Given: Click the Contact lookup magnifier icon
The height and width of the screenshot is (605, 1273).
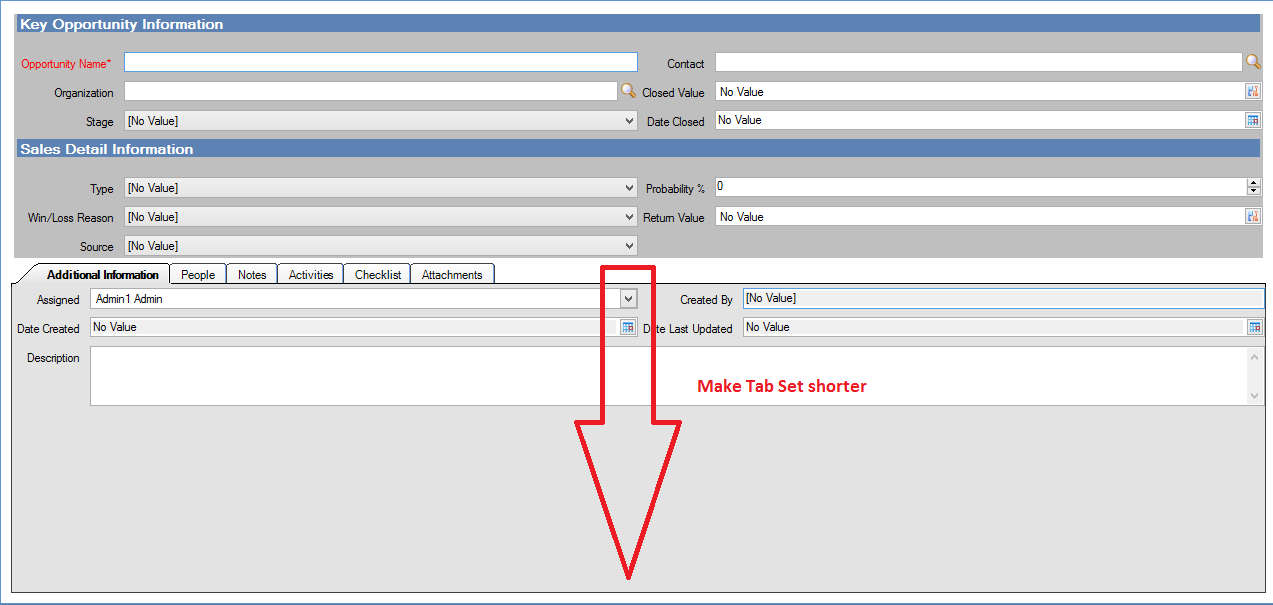Looking at the screenshot, I should coord(1253,62).
